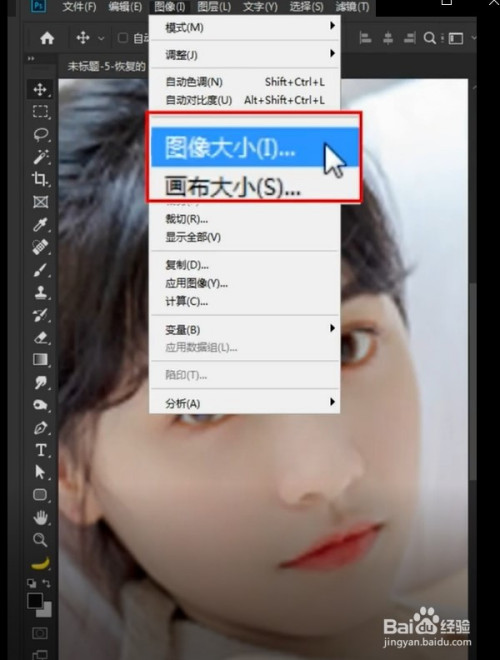Select the Horizontal Type tool
The width and height of the screenshot is (500, 660).
tap(40, 450)
